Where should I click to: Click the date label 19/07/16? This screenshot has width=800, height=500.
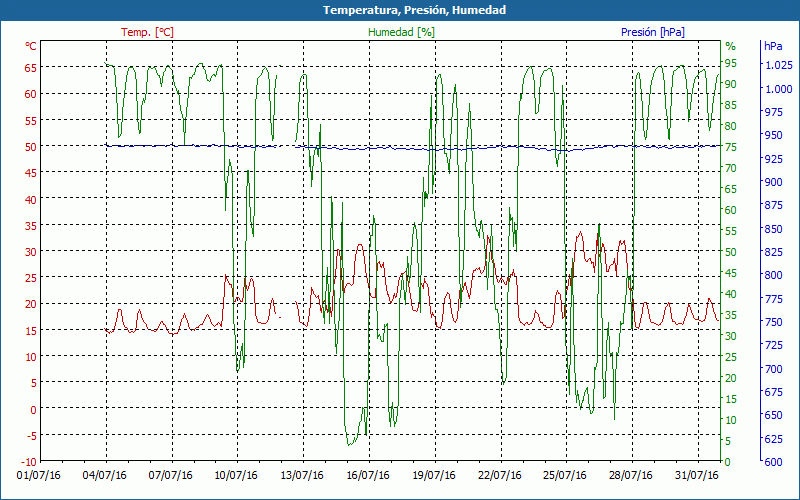(x=434, y=475)
